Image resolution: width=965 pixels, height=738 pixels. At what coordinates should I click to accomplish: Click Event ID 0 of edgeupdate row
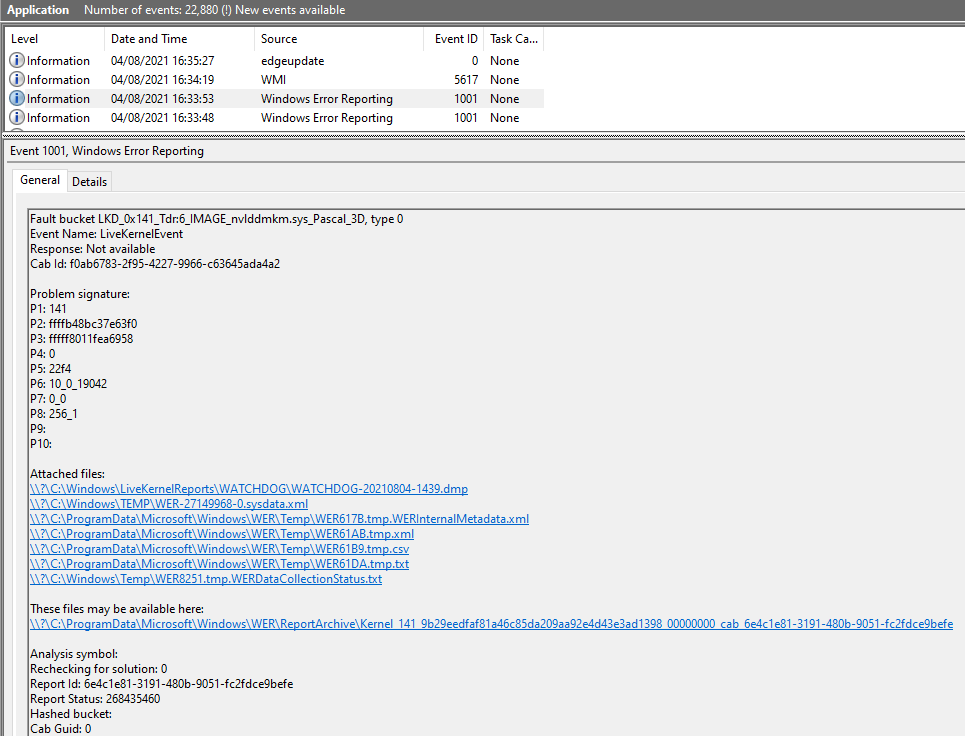pos(474,61)
